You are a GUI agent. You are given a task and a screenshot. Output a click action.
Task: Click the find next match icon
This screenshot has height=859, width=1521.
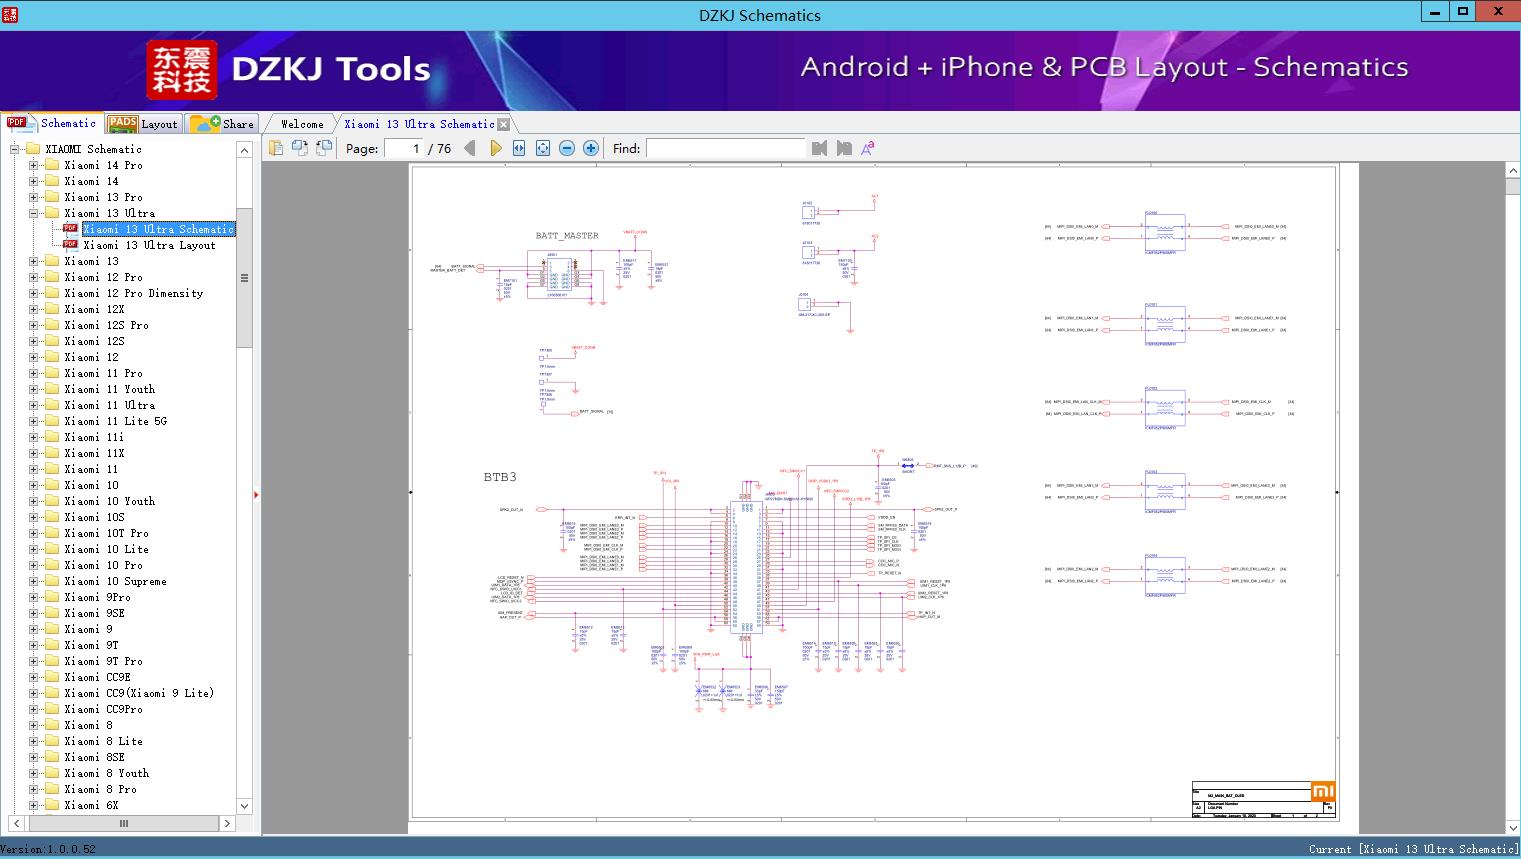(x=844, y=148)
